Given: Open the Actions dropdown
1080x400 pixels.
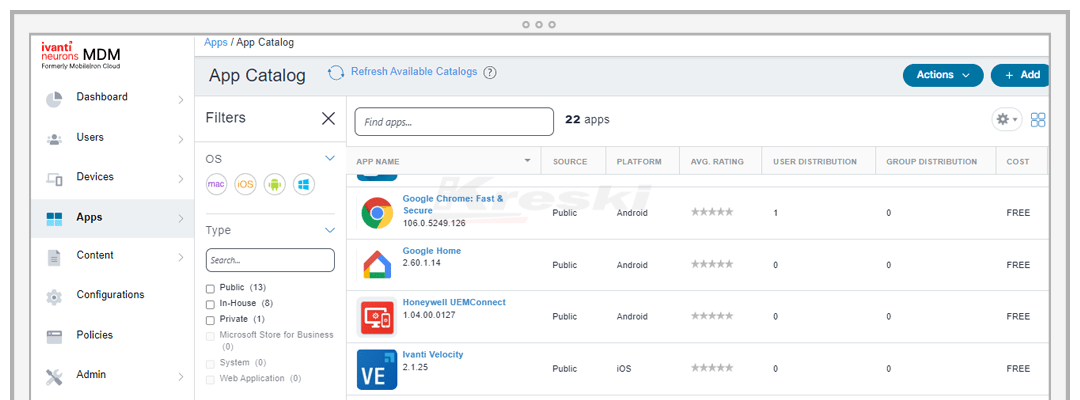Looking at the screenshot, I should pyautogui.click(x=943, y=75).
